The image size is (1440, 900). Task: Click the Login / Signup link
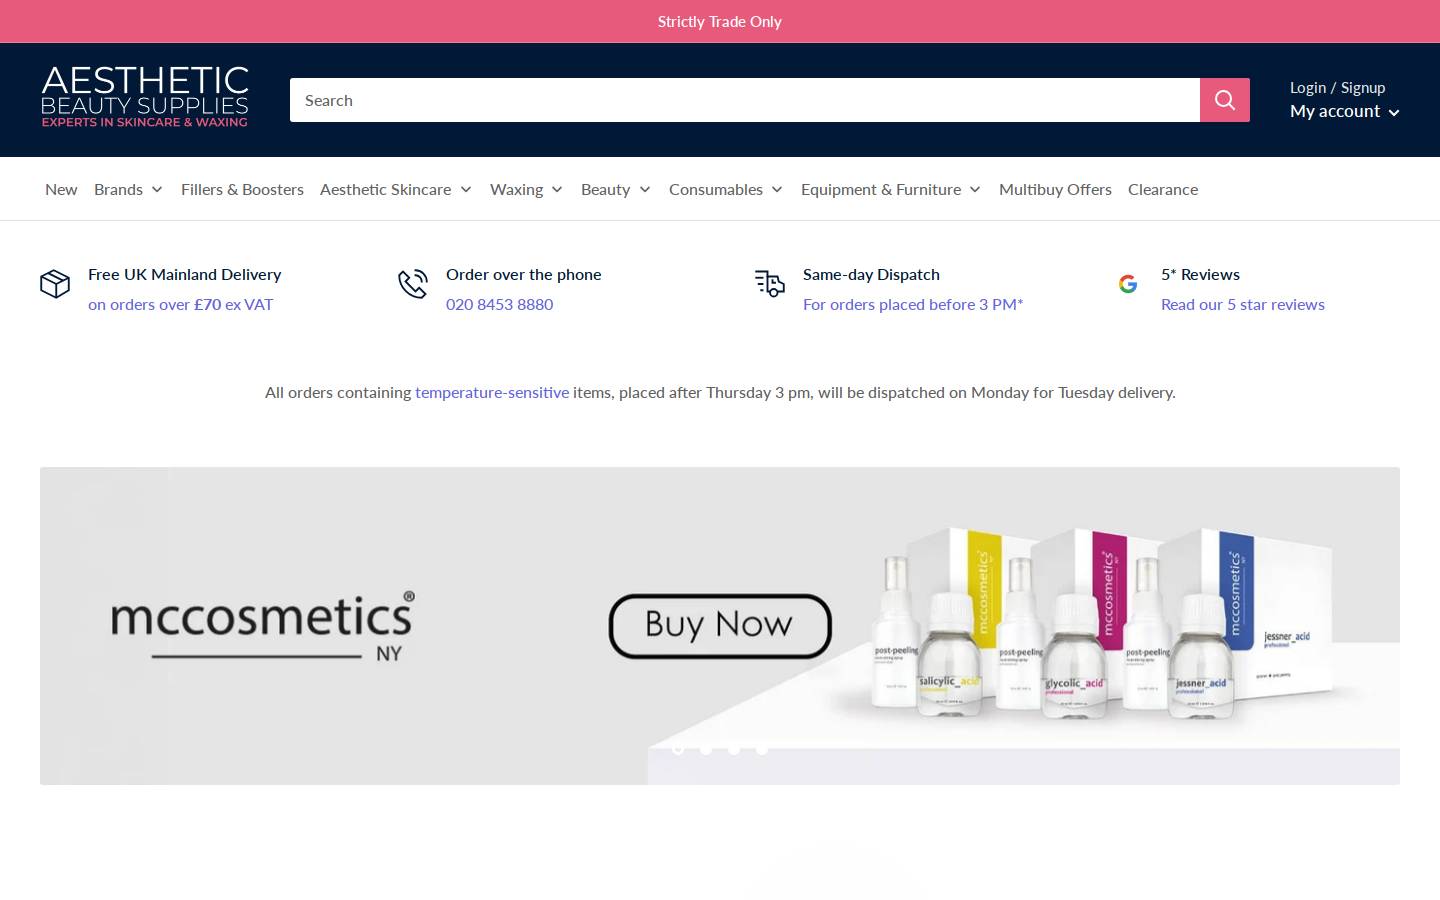click(x=1337, y=88)
